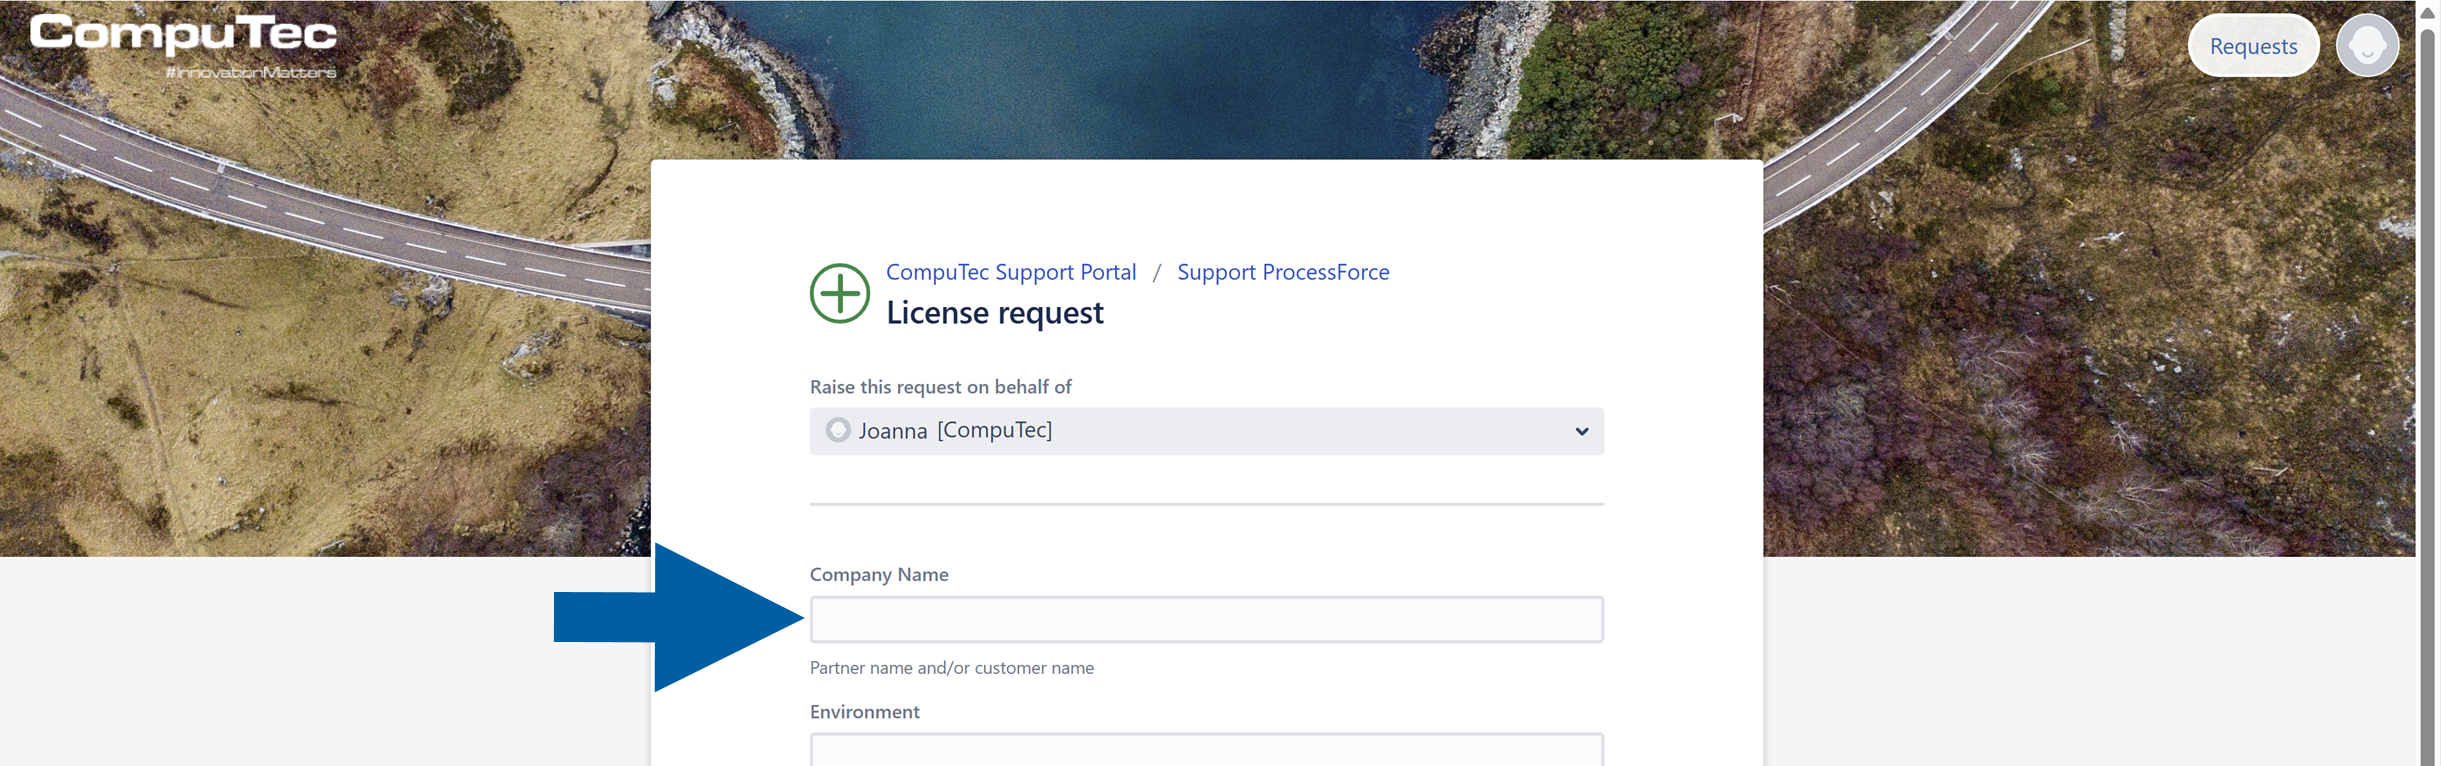Click 'Partner name and/or customer name' hint text

click(951, 667)
